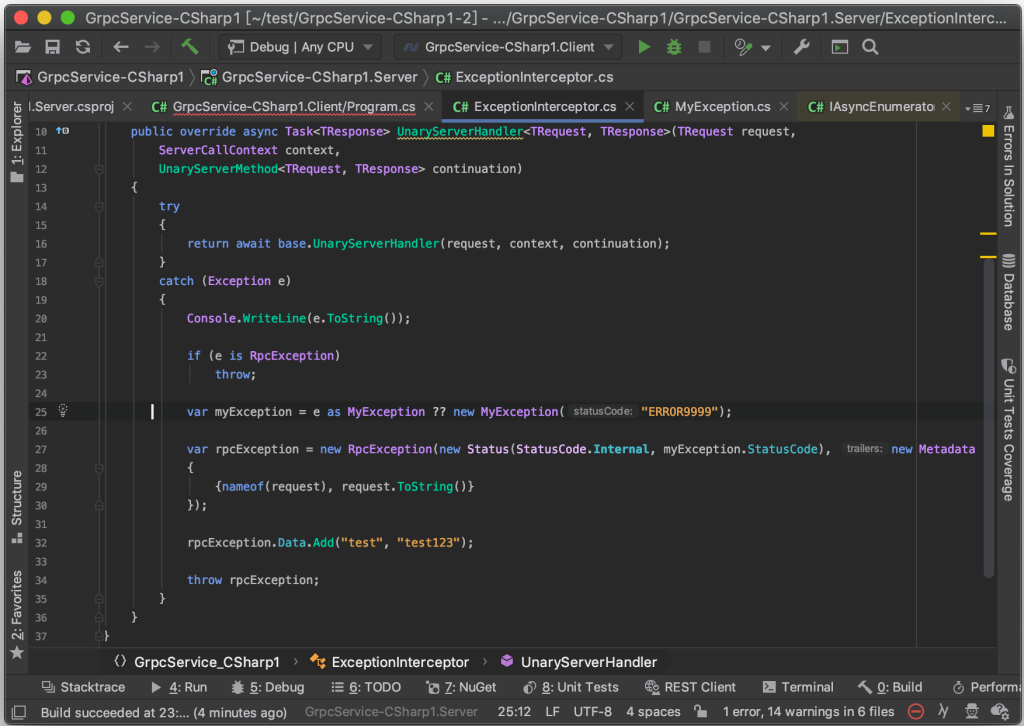The width and height of the screenshot is (1024, 726).
Task: Open the 6: TODO tool window
Action: [x=366, y=687]
